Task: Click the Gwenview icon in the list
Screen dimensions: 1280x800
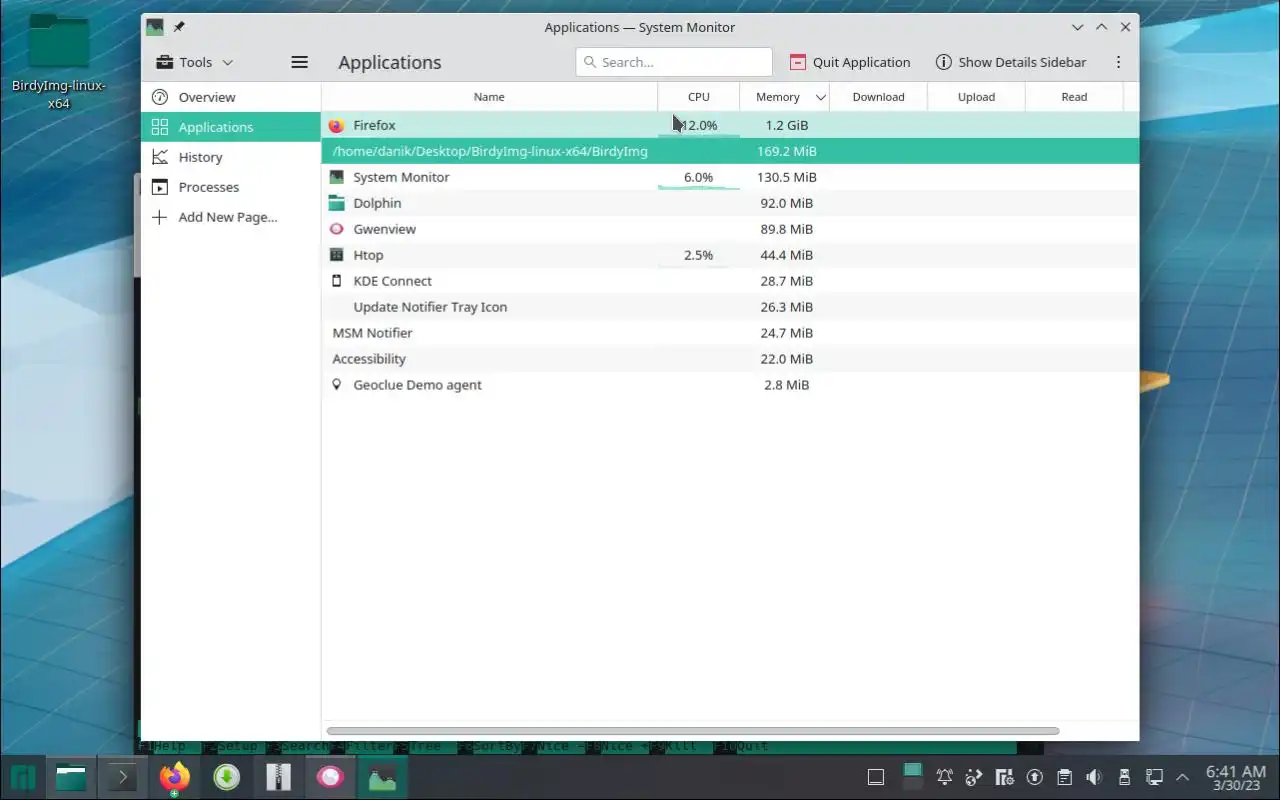Action: [x=336, y=229]
